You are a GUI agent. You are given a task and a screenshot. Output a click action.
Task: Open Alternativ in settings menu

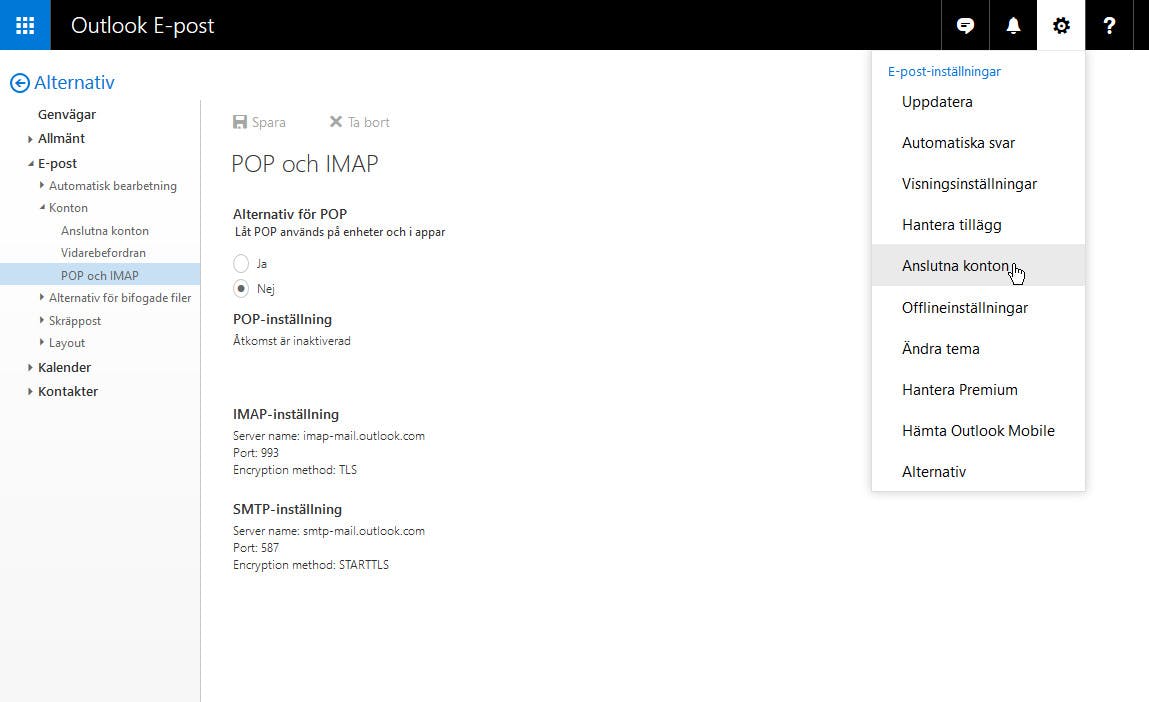click(x=978, y=472)
